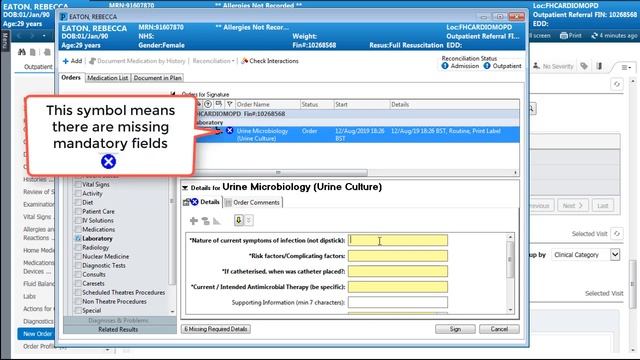Click No Severity icon in background window
Viewport: 640px width, 360px height.
click(x=536, y=66)
